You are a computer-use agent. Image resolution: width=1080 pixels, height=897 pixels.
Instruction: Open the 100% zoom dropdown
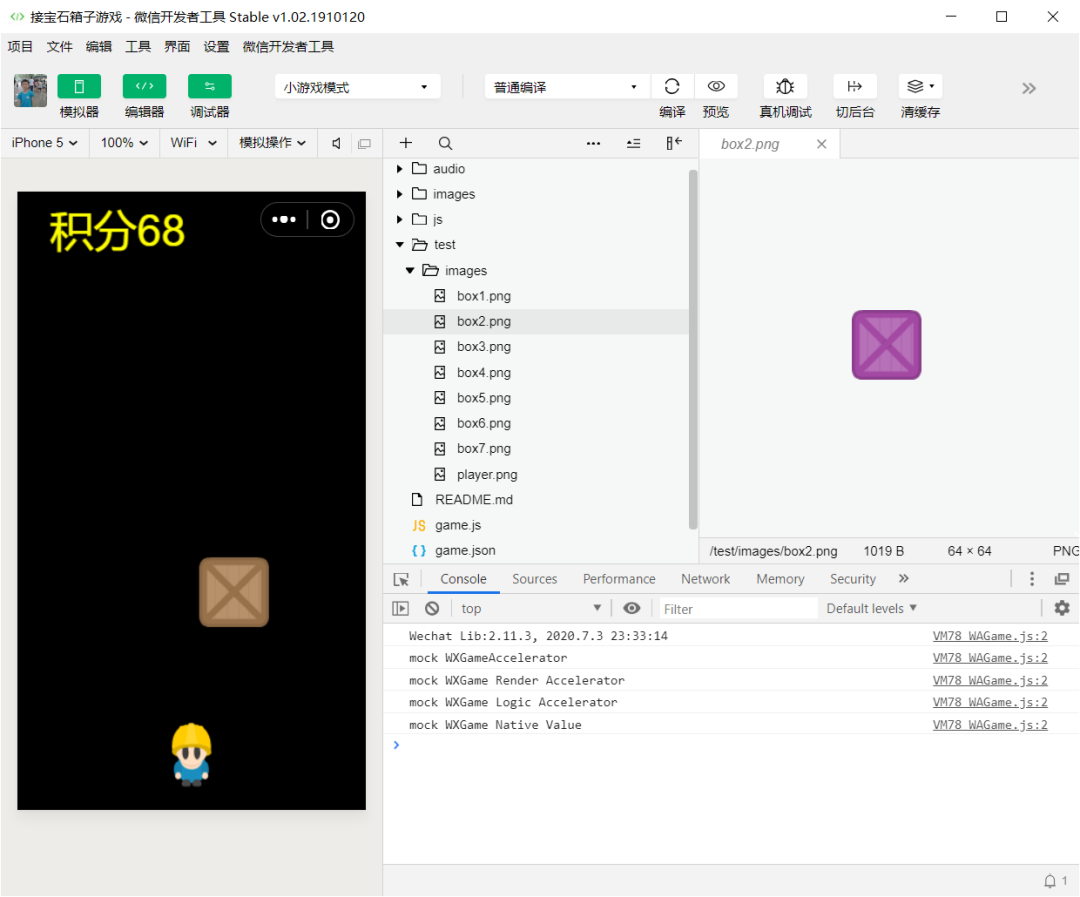click(124, 143)
